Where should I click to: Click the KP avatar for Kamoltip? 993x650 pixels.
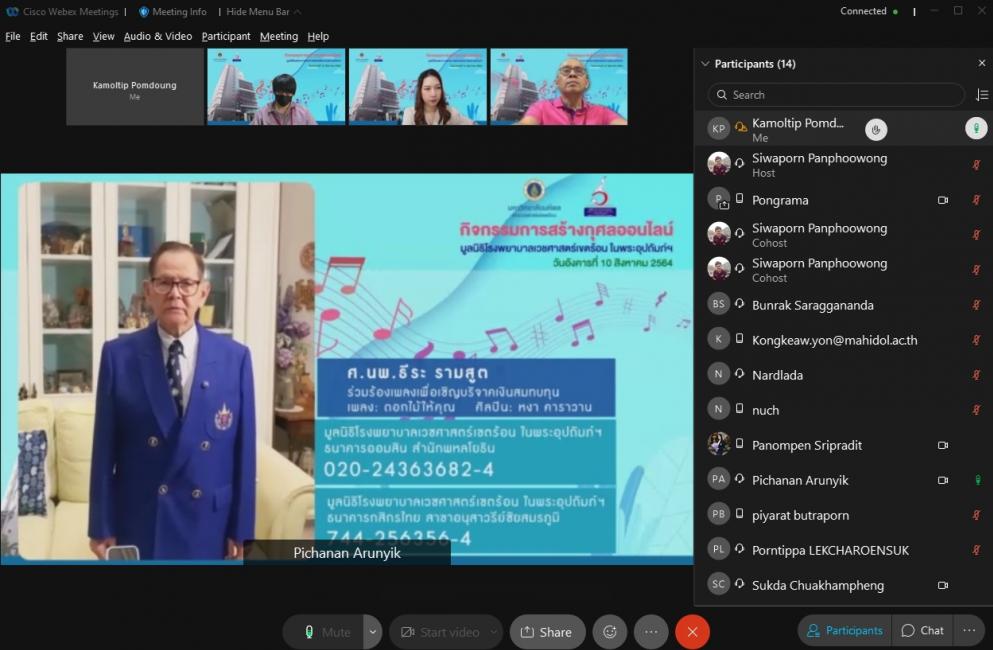pyautogui.click(x=718, y=129)
